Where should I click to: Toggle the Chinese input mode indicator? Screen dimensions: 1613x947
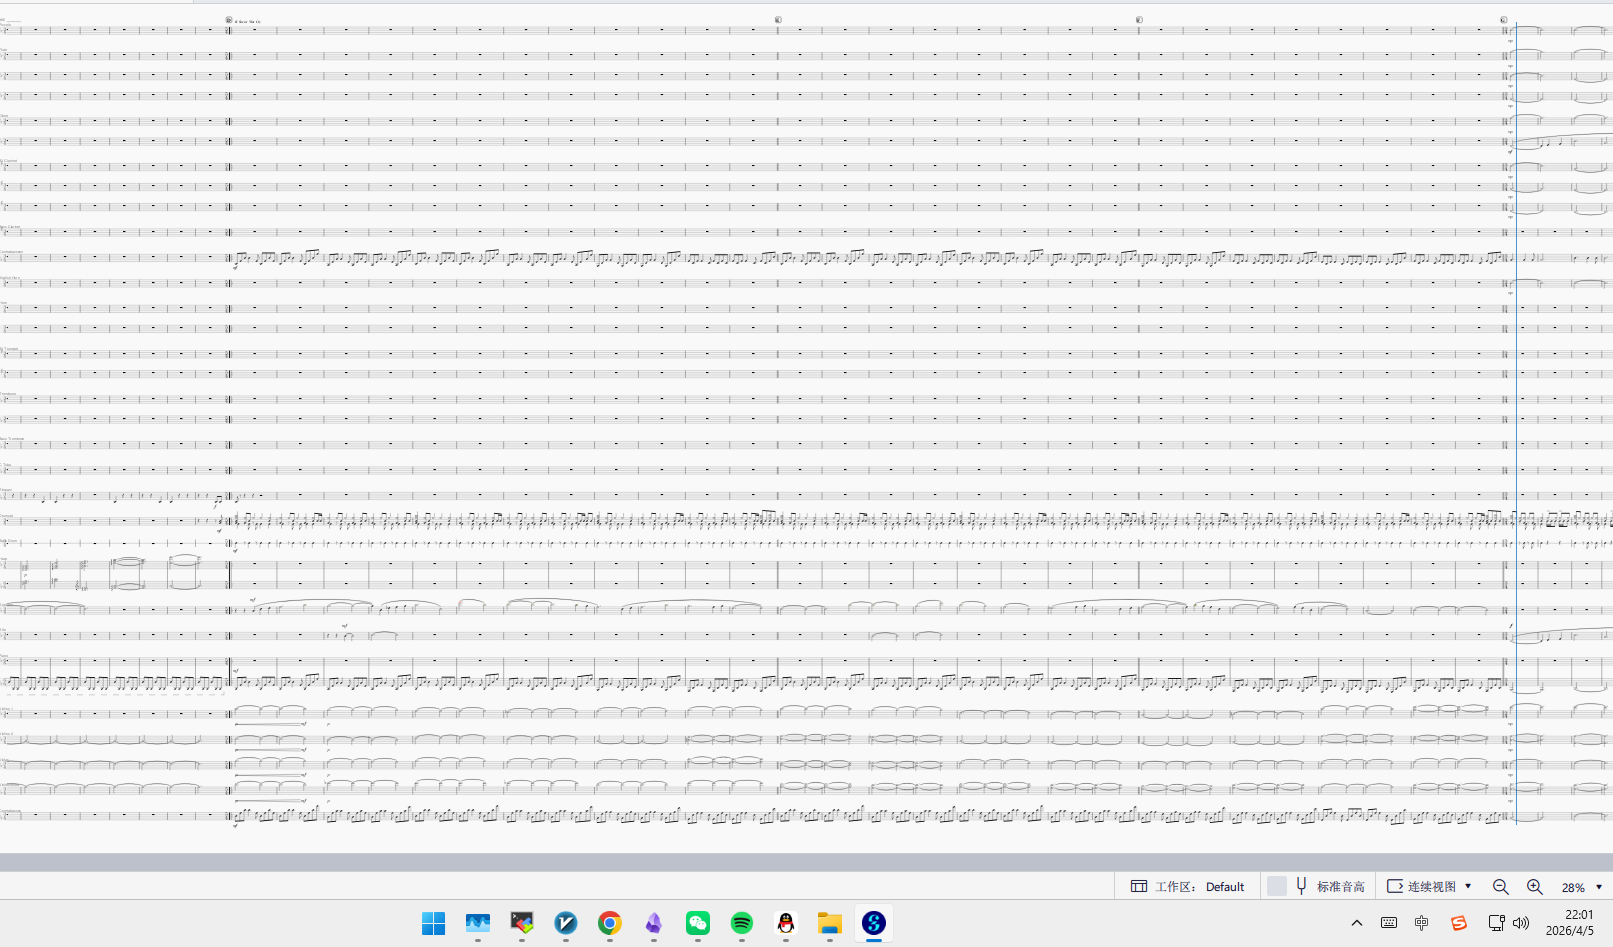(1422, 923)
